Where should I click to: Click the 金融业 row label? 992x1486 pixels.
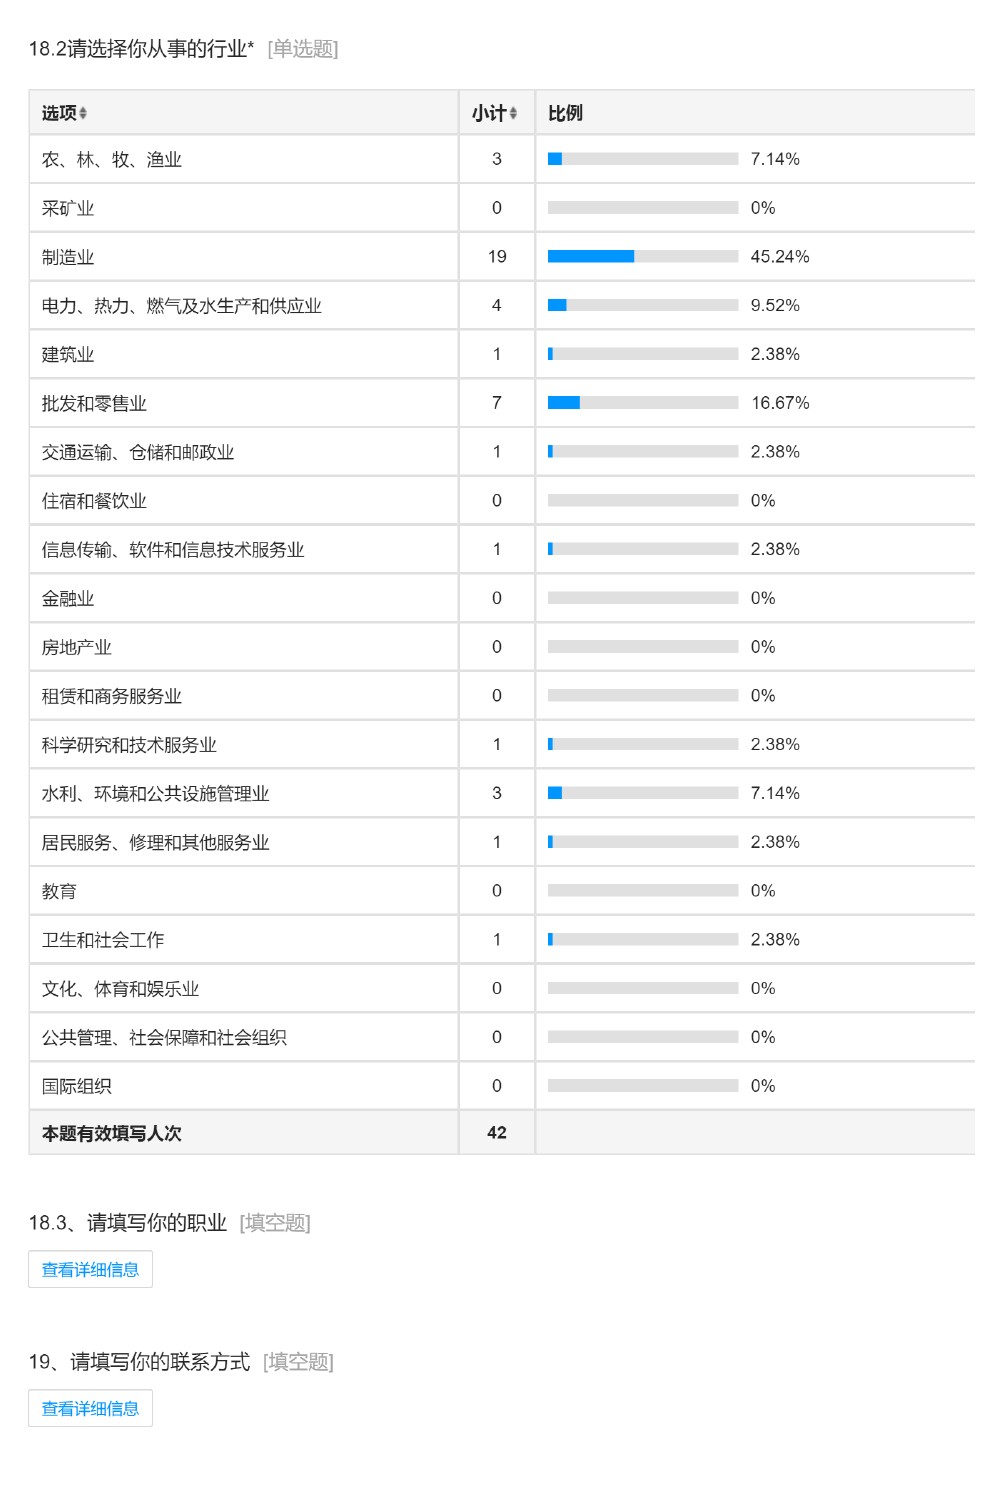click(68, 598)
